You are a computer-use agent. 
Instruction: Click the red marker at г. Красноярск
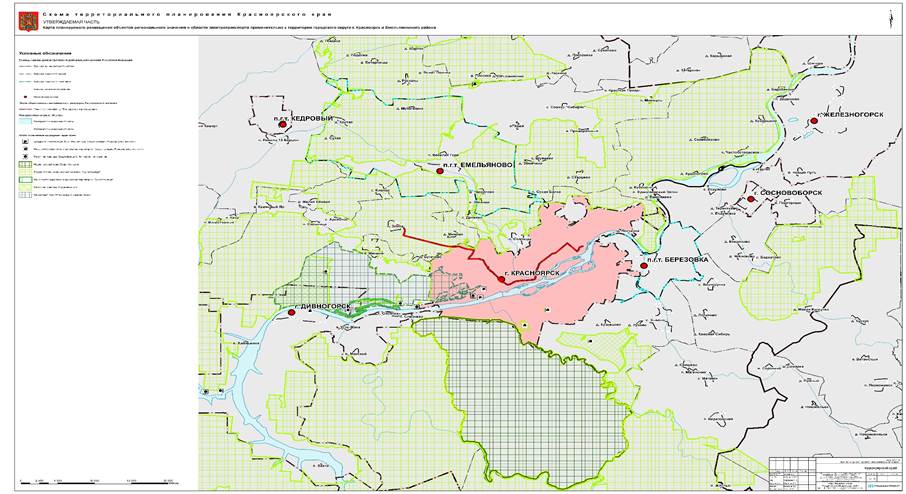(x=501, y=280)
